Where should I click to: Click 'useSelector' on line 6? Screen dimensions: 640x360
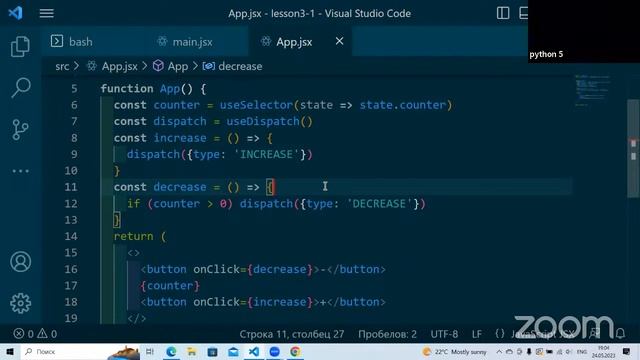point(256,105)
